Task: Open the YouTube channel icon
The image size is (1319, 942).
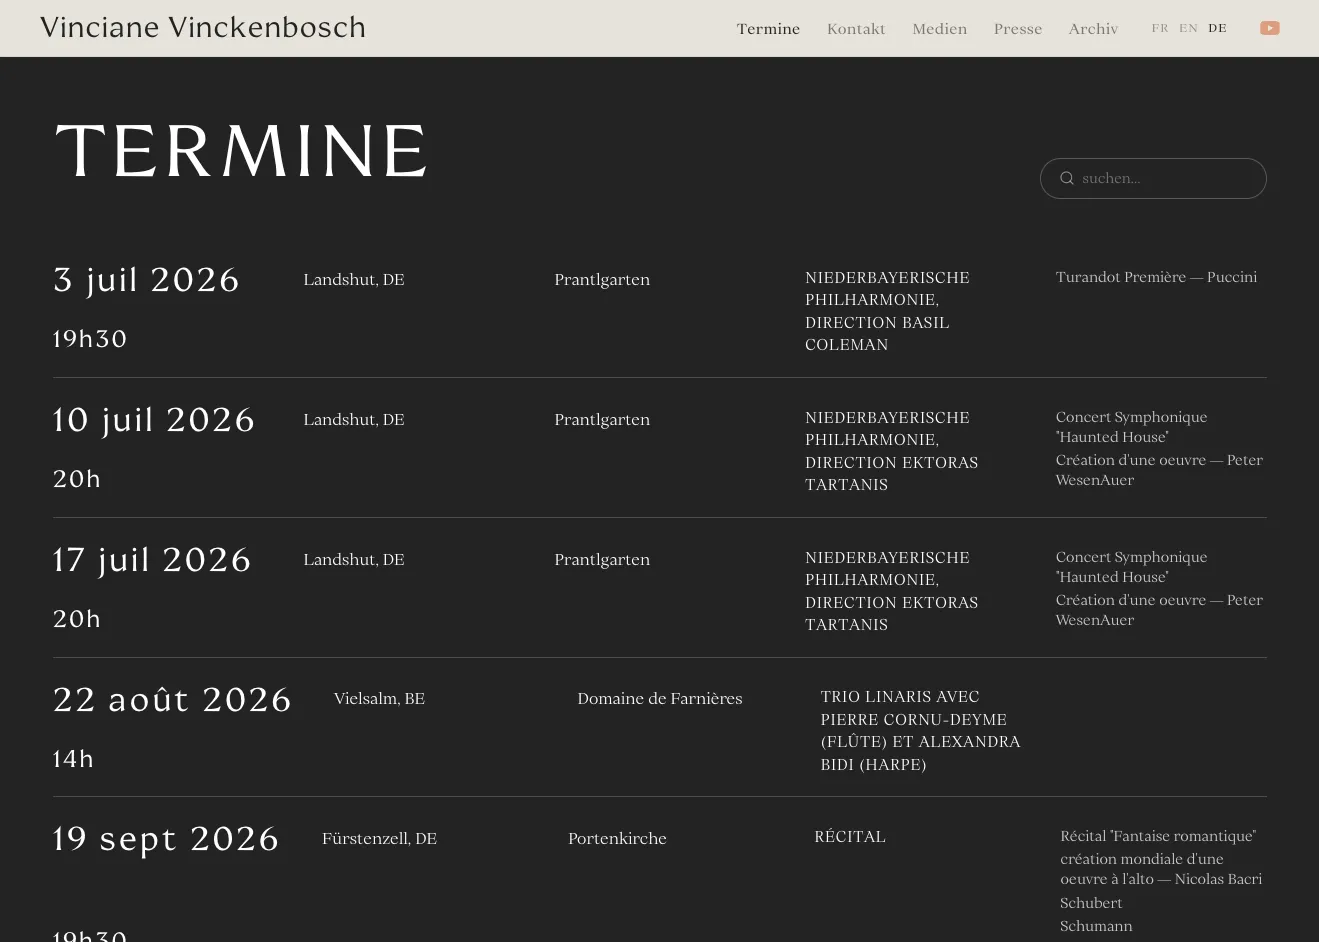Action: tap(1269, 28)
